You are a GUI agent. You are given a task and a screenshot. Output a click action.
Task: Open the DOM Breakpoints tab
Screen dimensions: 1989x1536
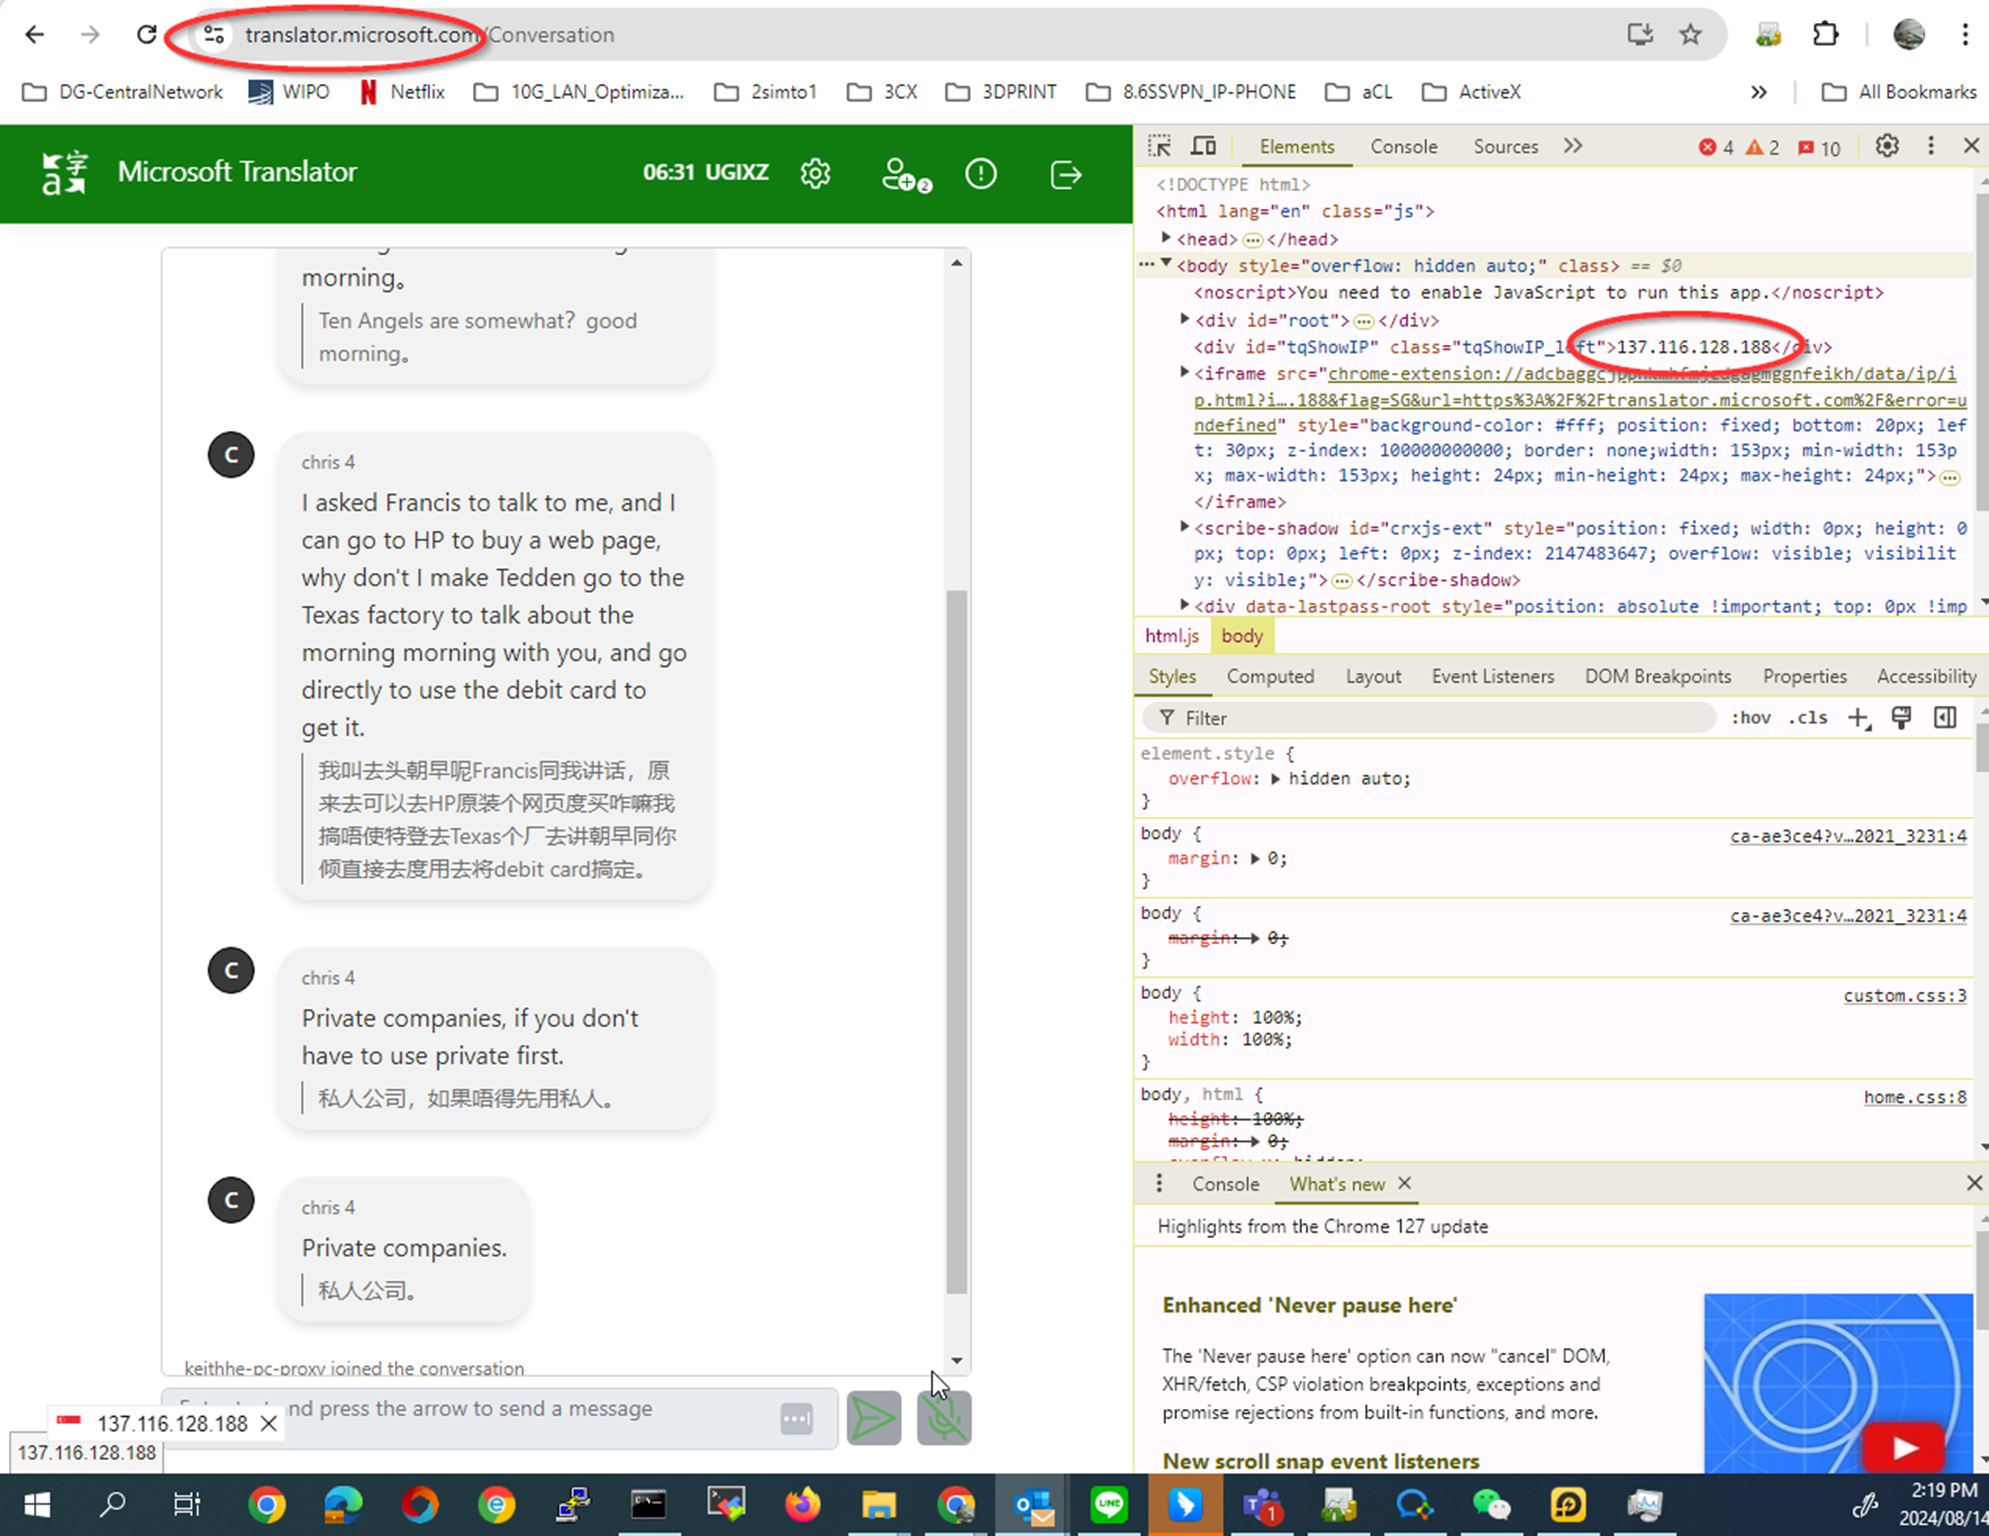tap(1658, 676)
